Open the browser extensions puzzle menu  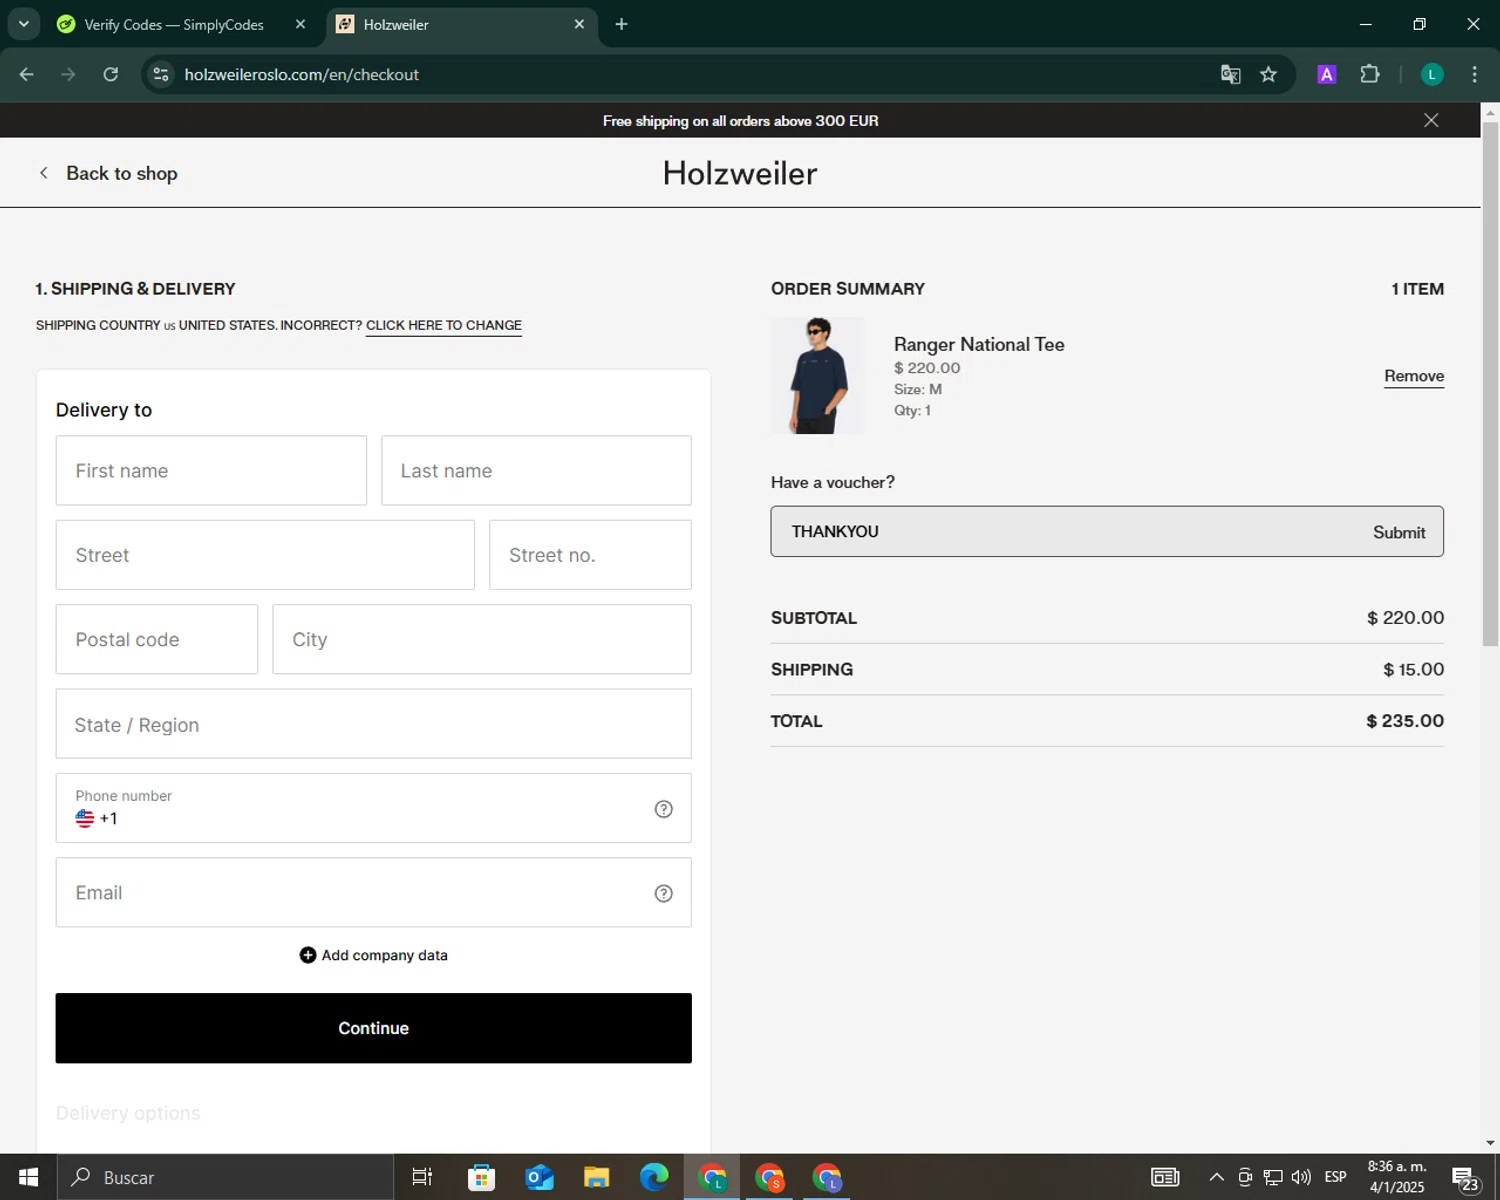1370,74
